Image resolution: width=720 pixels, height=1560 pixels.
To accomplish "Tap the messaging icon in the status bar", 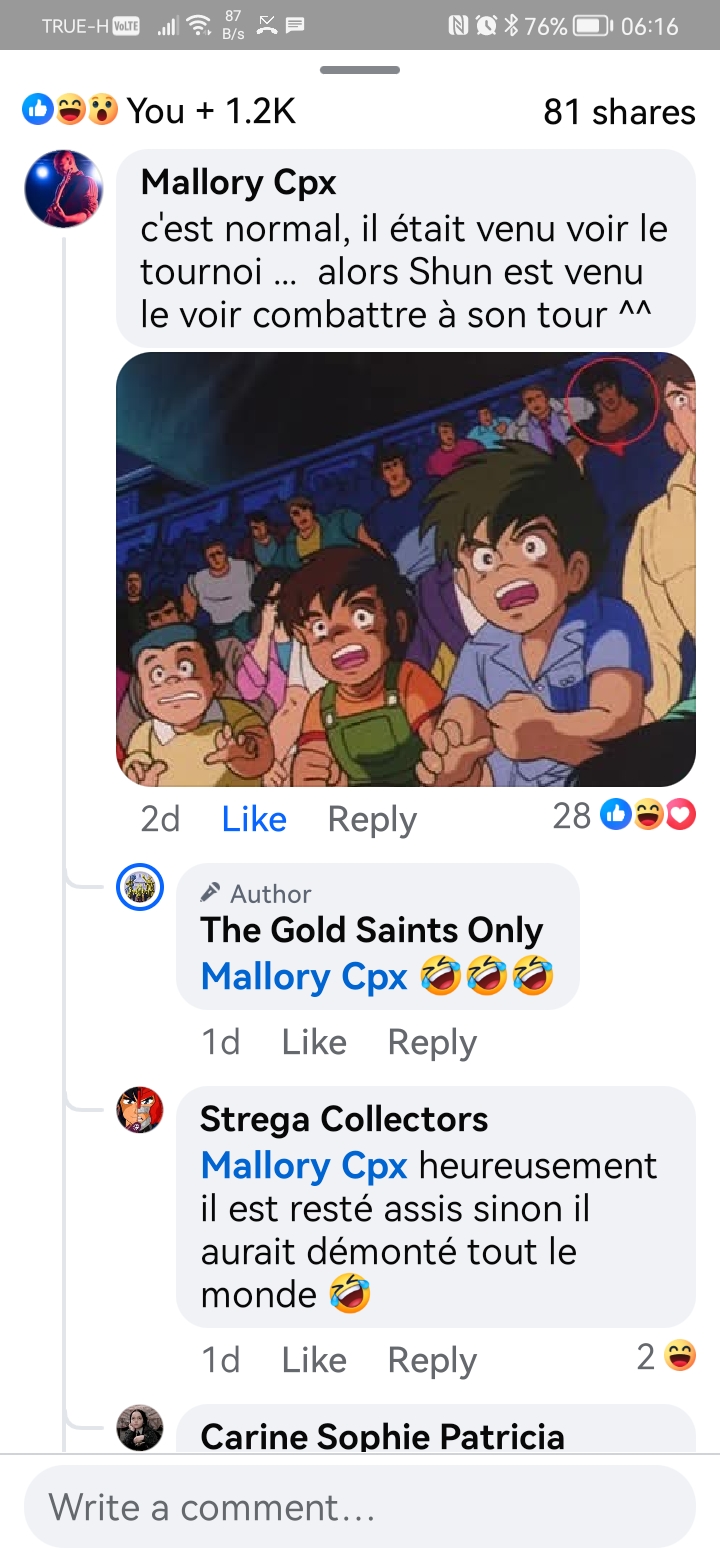I will click(x=295, y=26).
